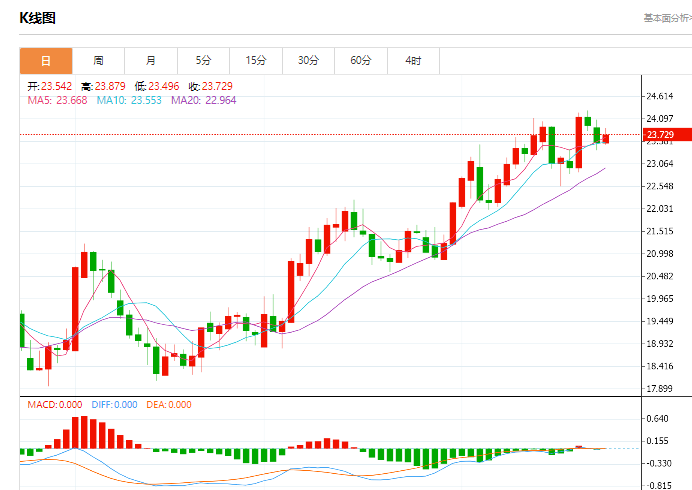Open the 30分 interval tab
Image resolution: width=692 pixels, height=490 pixels.
coord(308,61)
